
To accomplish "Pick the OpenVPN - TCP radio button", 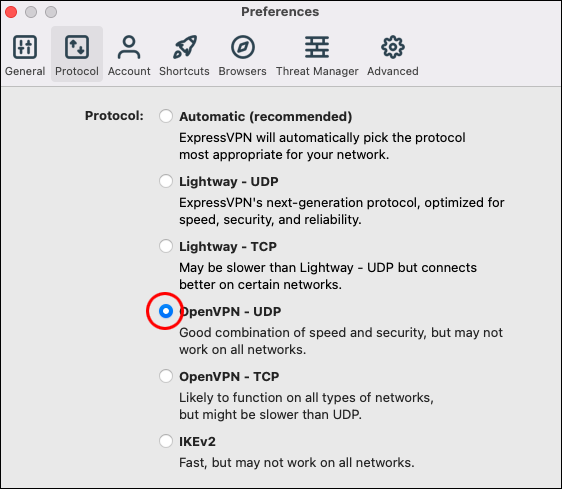I will tap(166, 376).
